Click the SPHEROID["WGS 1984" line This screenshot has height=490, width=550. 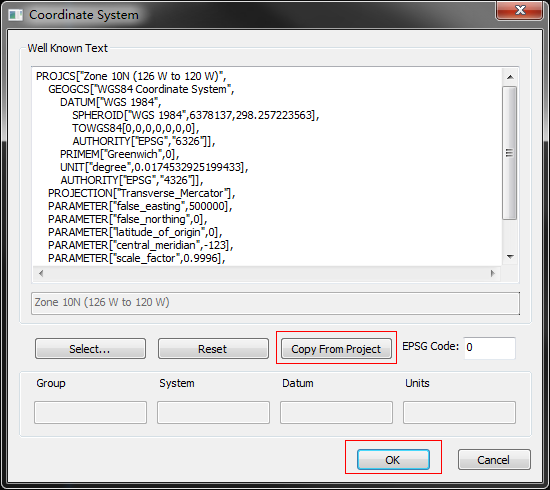tap(196, 115)
